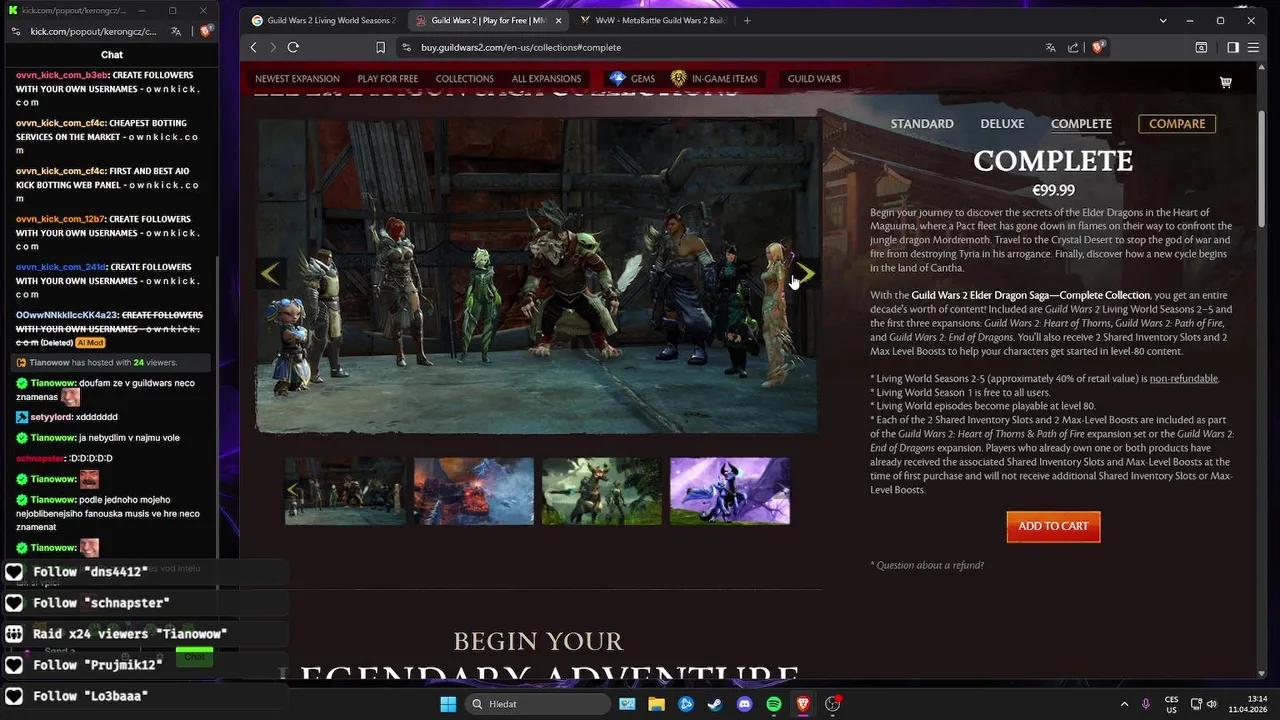Viewport: 1280px width, 720px height.
Task: Open Steam from the taskbar
Action: 715,704
